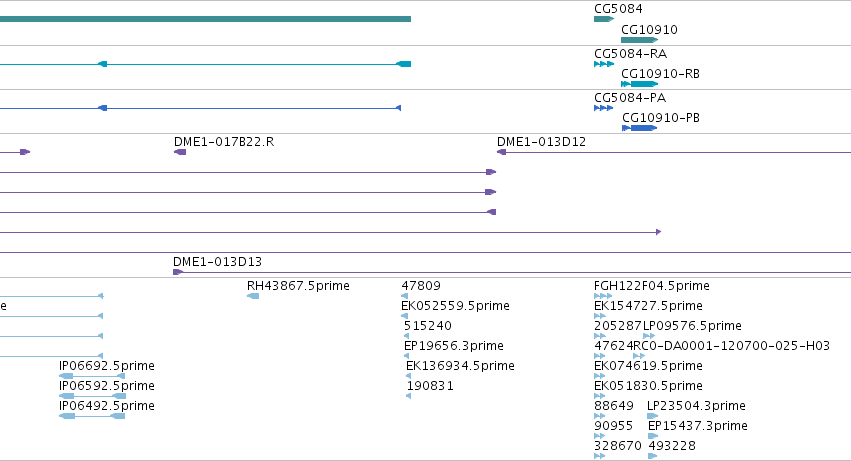
Task: Open the FGH122F04.5prime label
Action: pos(652,286)
